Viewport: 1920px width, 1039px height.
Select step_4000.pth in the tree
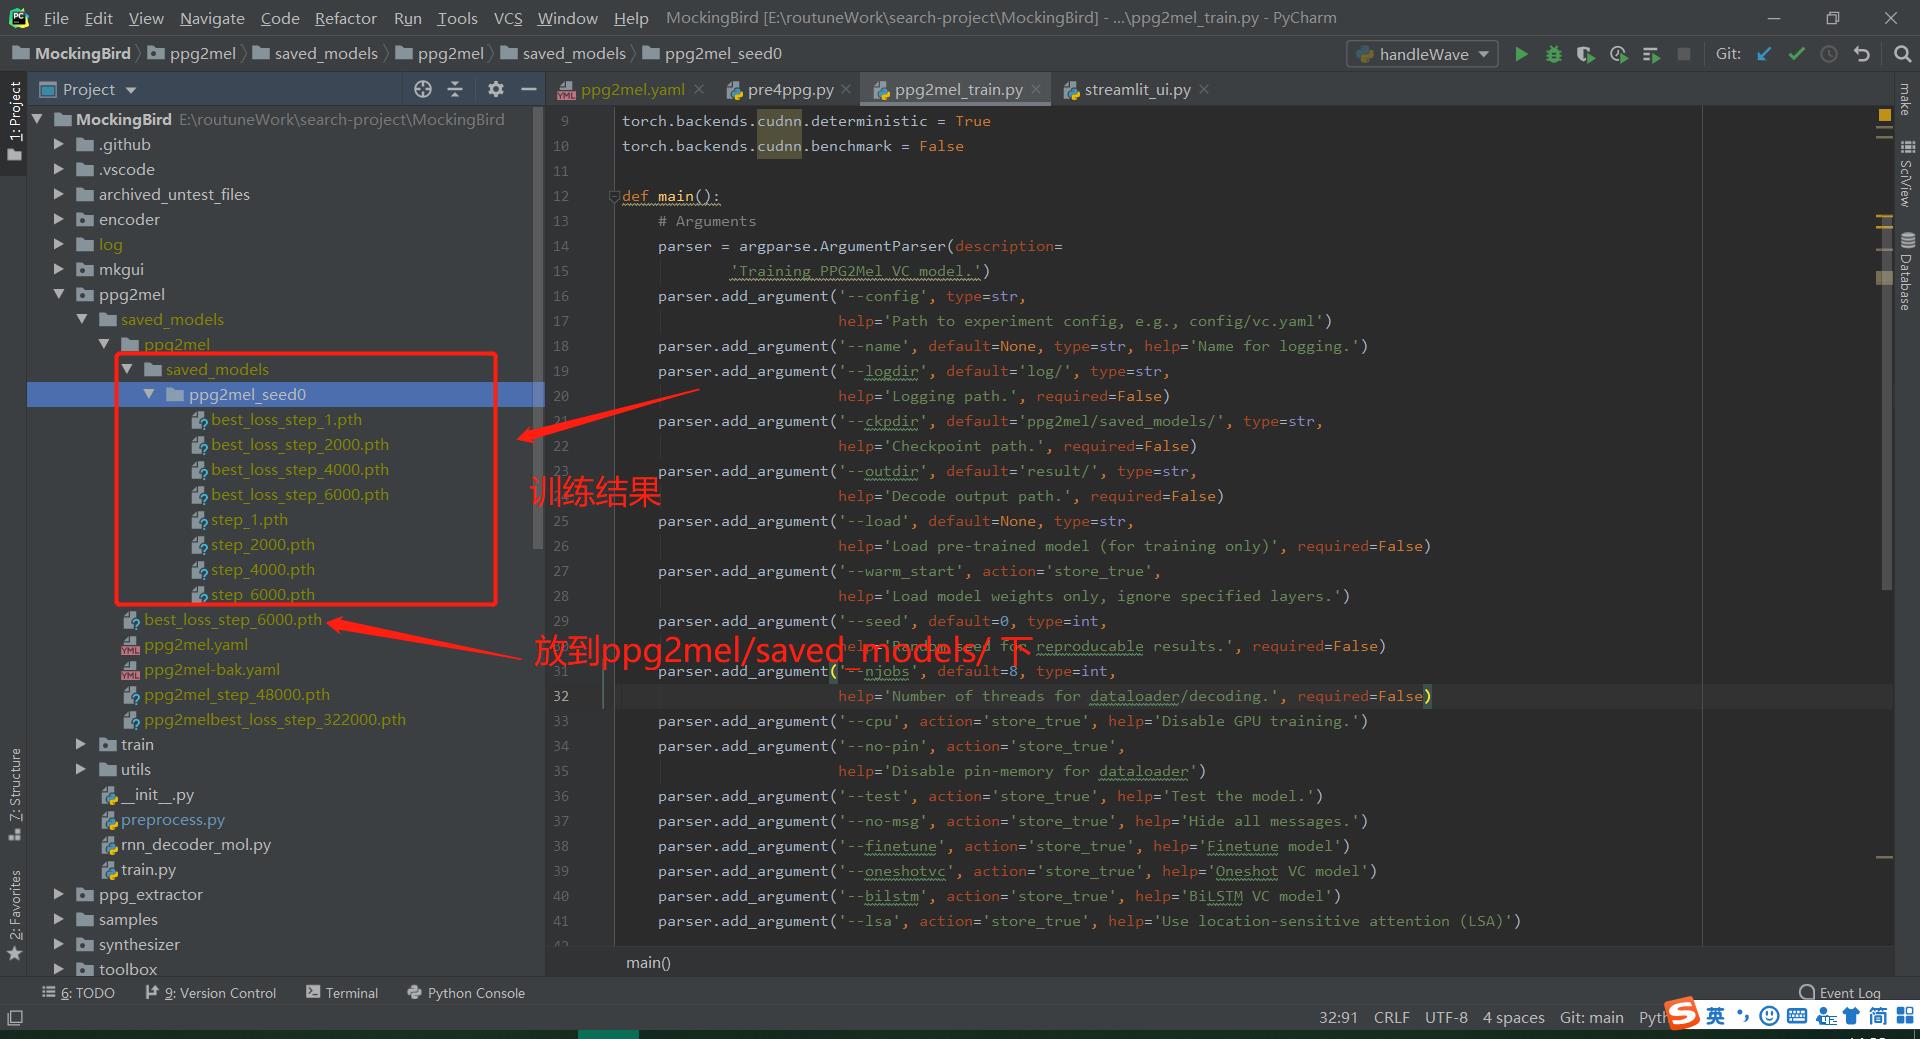coord(263,569)
